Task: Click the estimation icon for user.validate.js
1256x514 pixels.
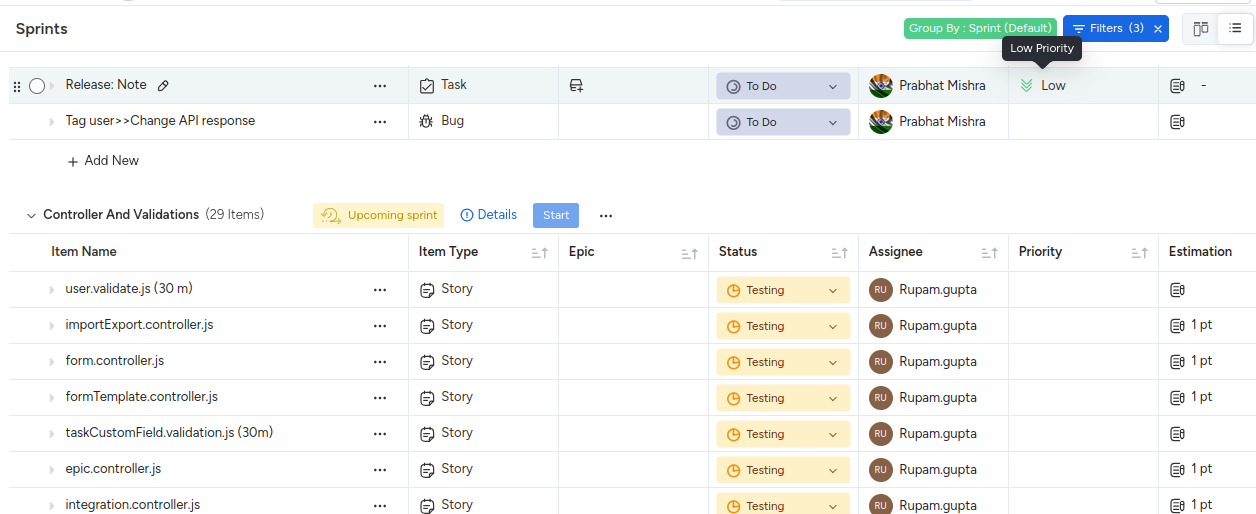Action: coord(1177,290)
